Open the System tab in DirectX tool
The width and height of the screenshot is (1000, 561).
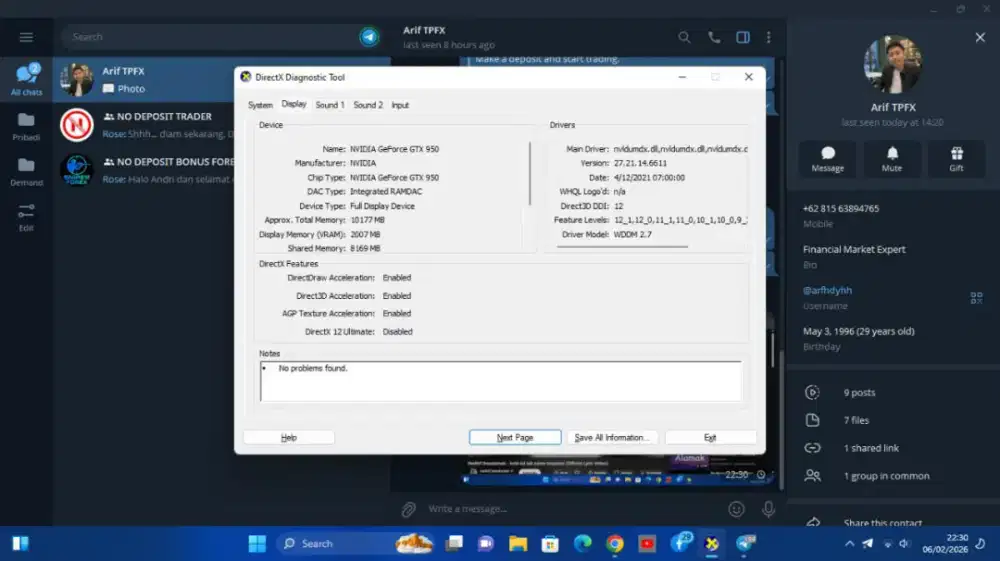[x=260, y=105]
